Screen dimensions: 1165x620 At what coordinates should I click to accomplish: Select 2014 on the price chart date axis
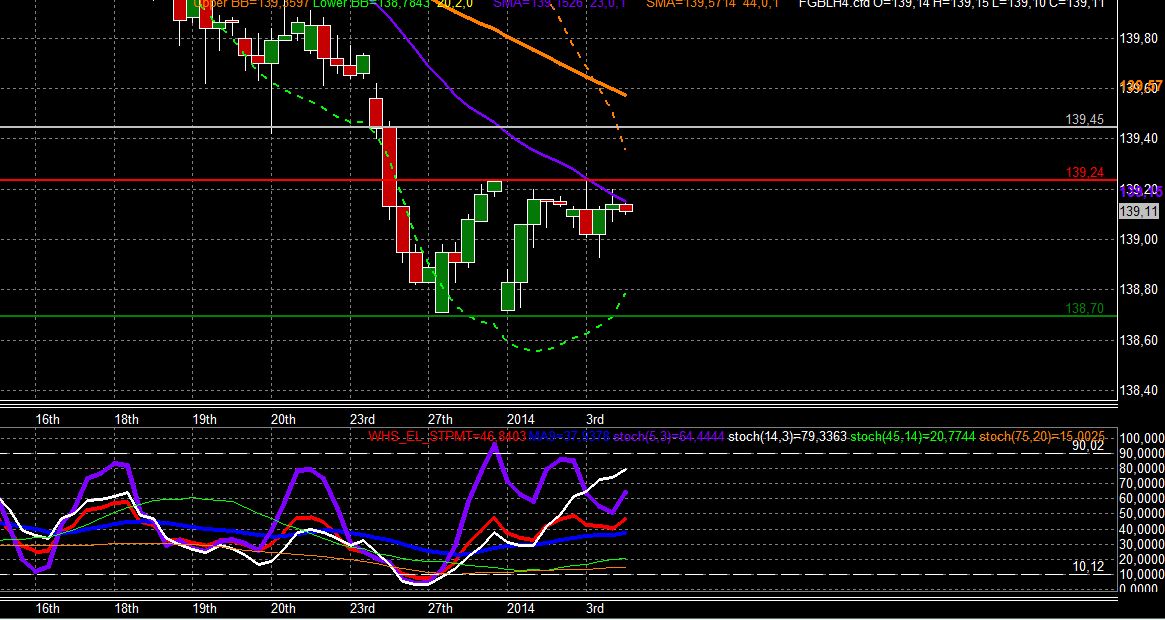pos(520,419)
